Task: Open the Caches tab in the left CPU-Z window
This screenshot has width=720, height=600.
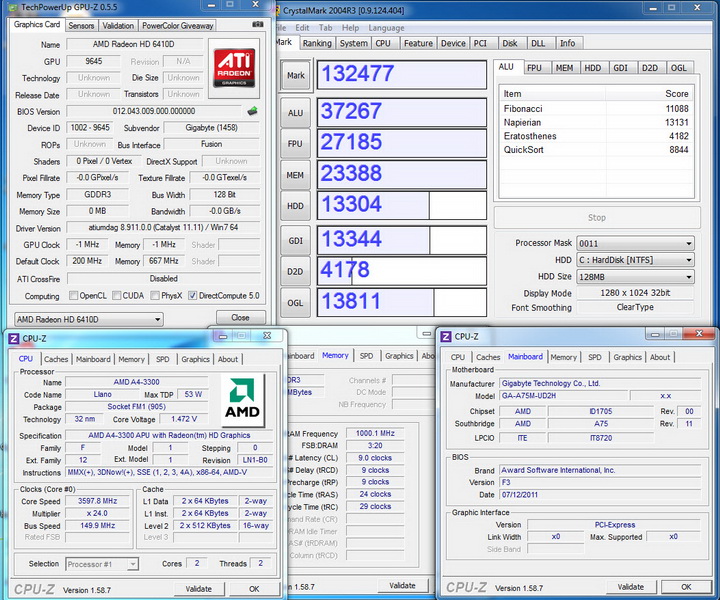Action: pyautogui.click(x=56, y=359)
